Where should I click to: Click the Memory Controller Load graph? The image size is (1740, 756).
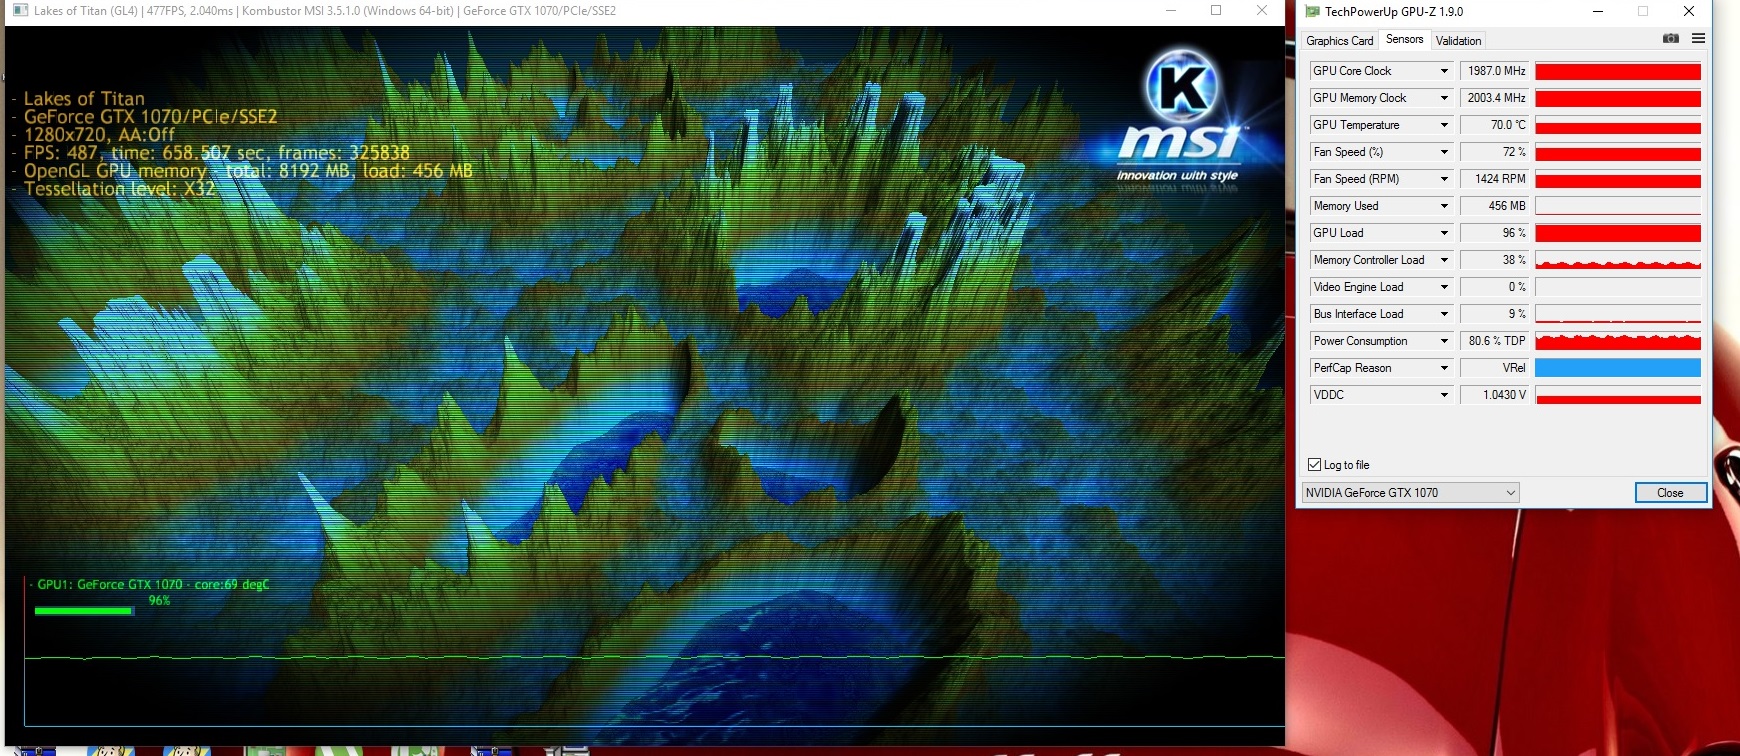[x=1618, y=260]
